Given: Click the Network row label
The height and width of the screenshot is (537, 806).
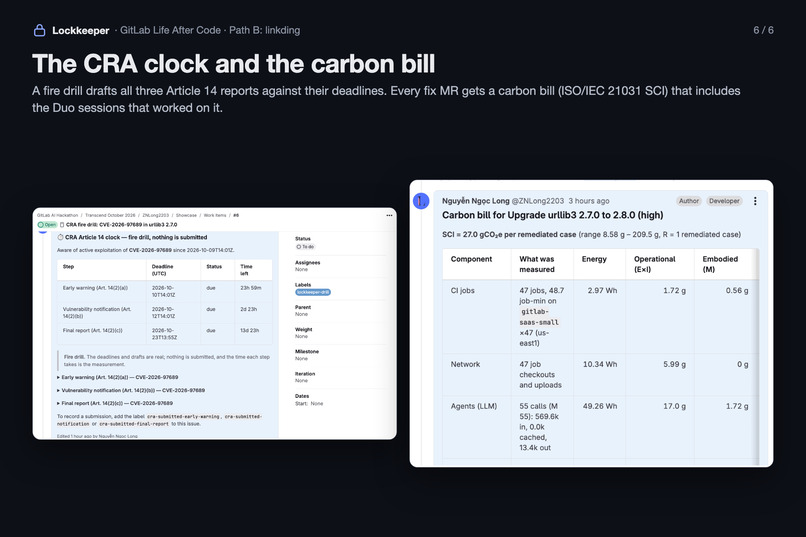Looking at the screenshot, I should (x=465, y=364).
